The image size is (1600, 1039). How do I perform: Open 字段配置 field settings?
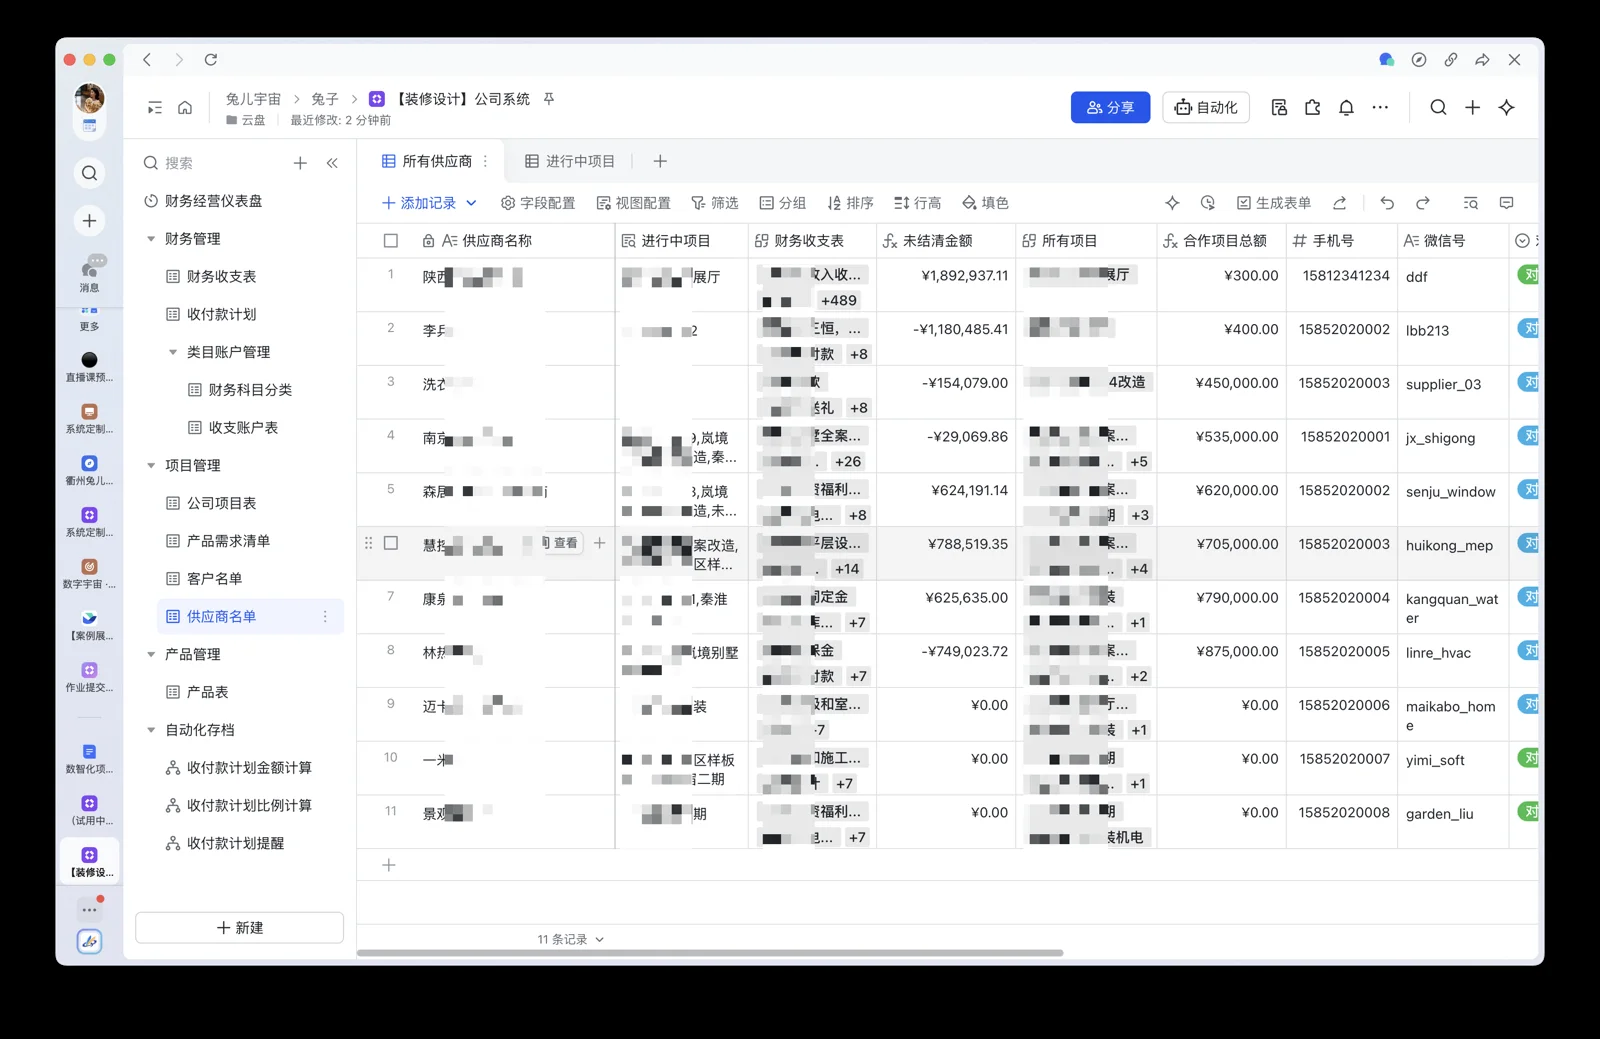[538, 203]
